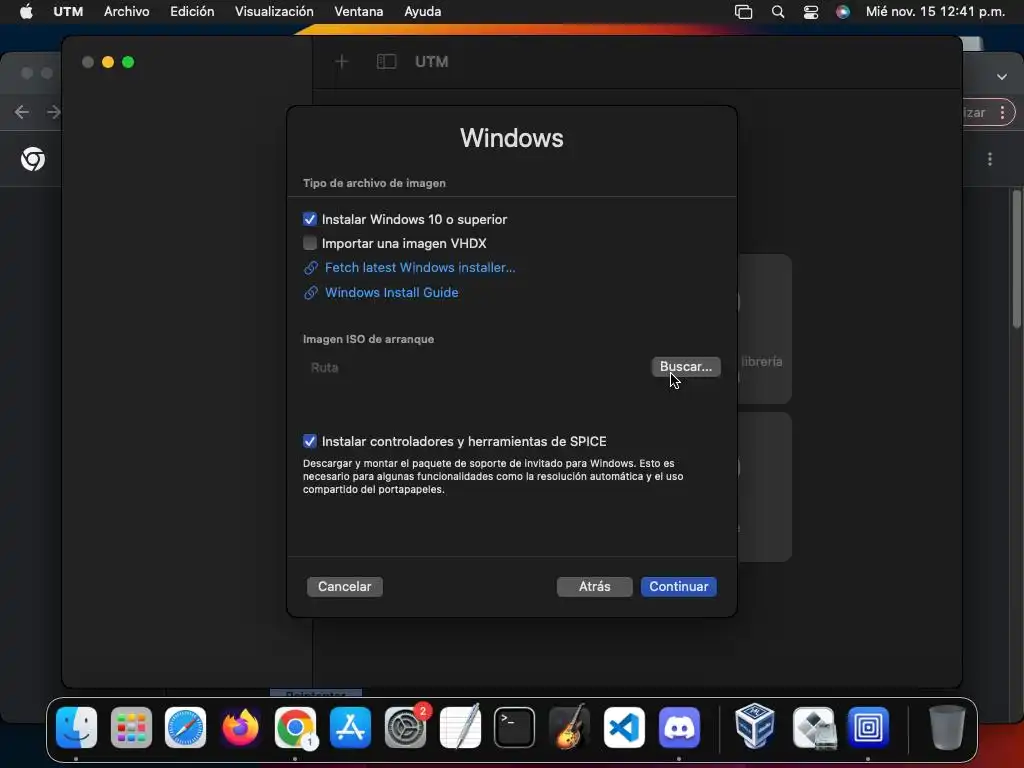
Task: Check Importar una imagen VHDX
Action: point(310,243)
